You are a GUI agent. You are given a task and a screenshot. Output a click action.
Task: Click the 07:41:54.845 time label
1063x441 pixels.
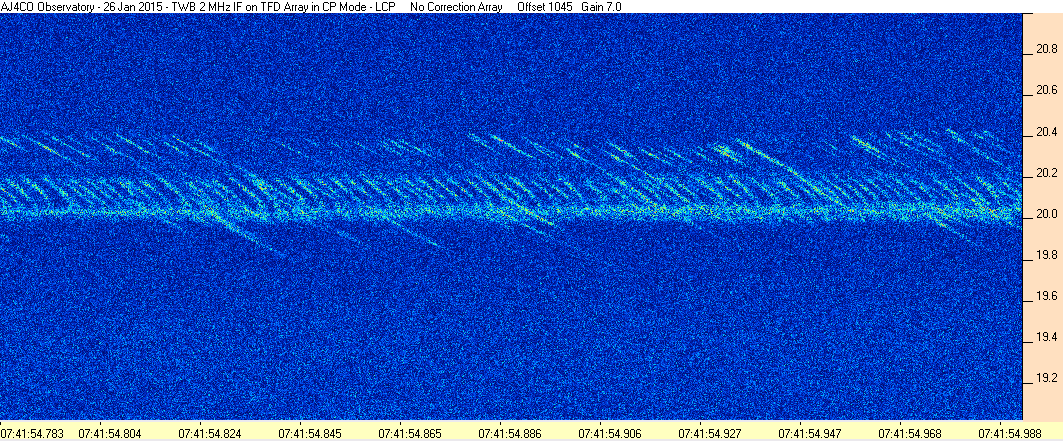pos(308,432)
